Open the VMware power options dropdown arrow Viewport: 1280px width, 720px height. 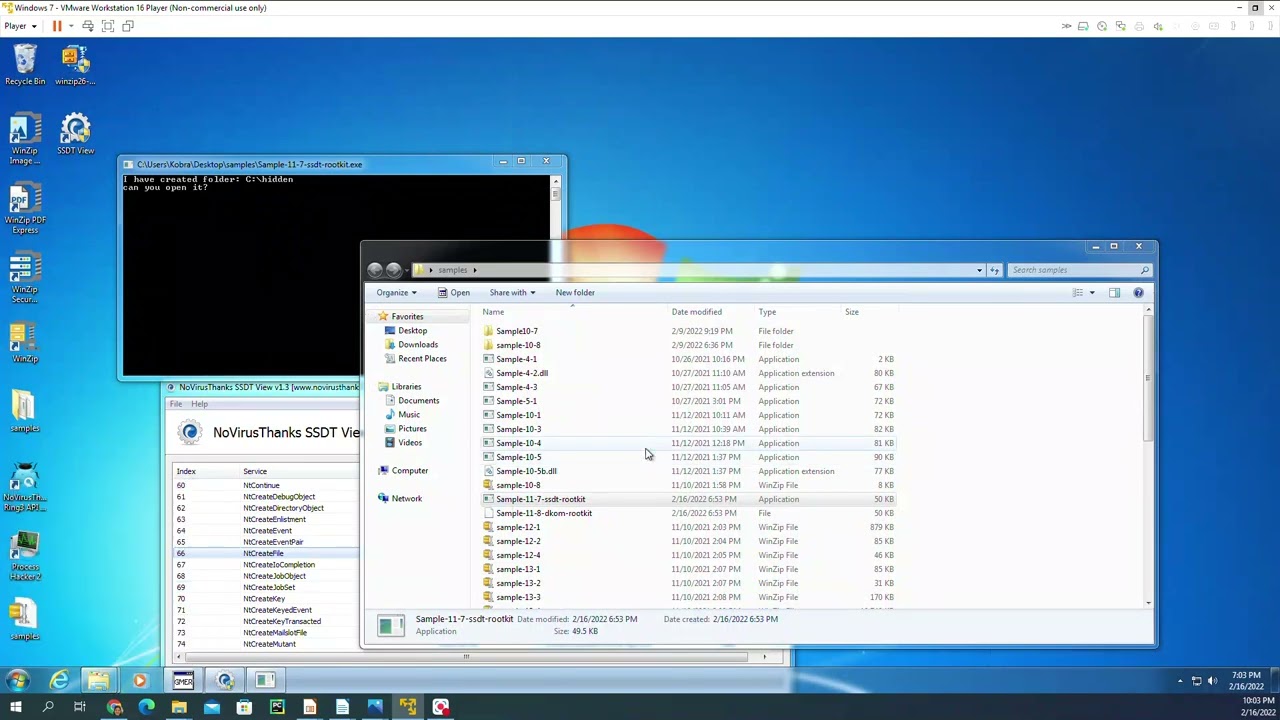70,26
